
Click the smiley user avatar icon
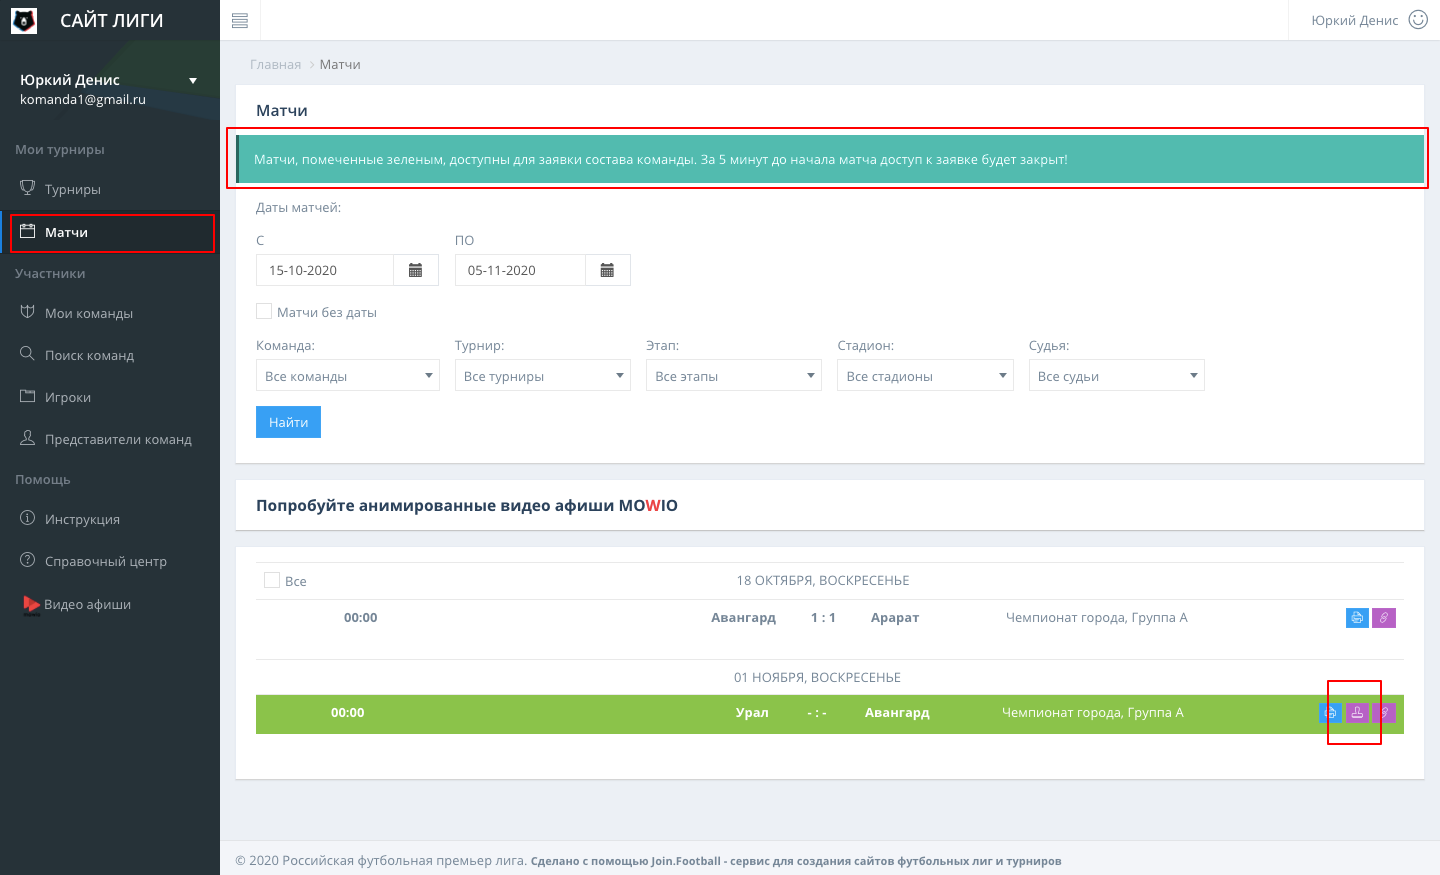pos(1418,20)
